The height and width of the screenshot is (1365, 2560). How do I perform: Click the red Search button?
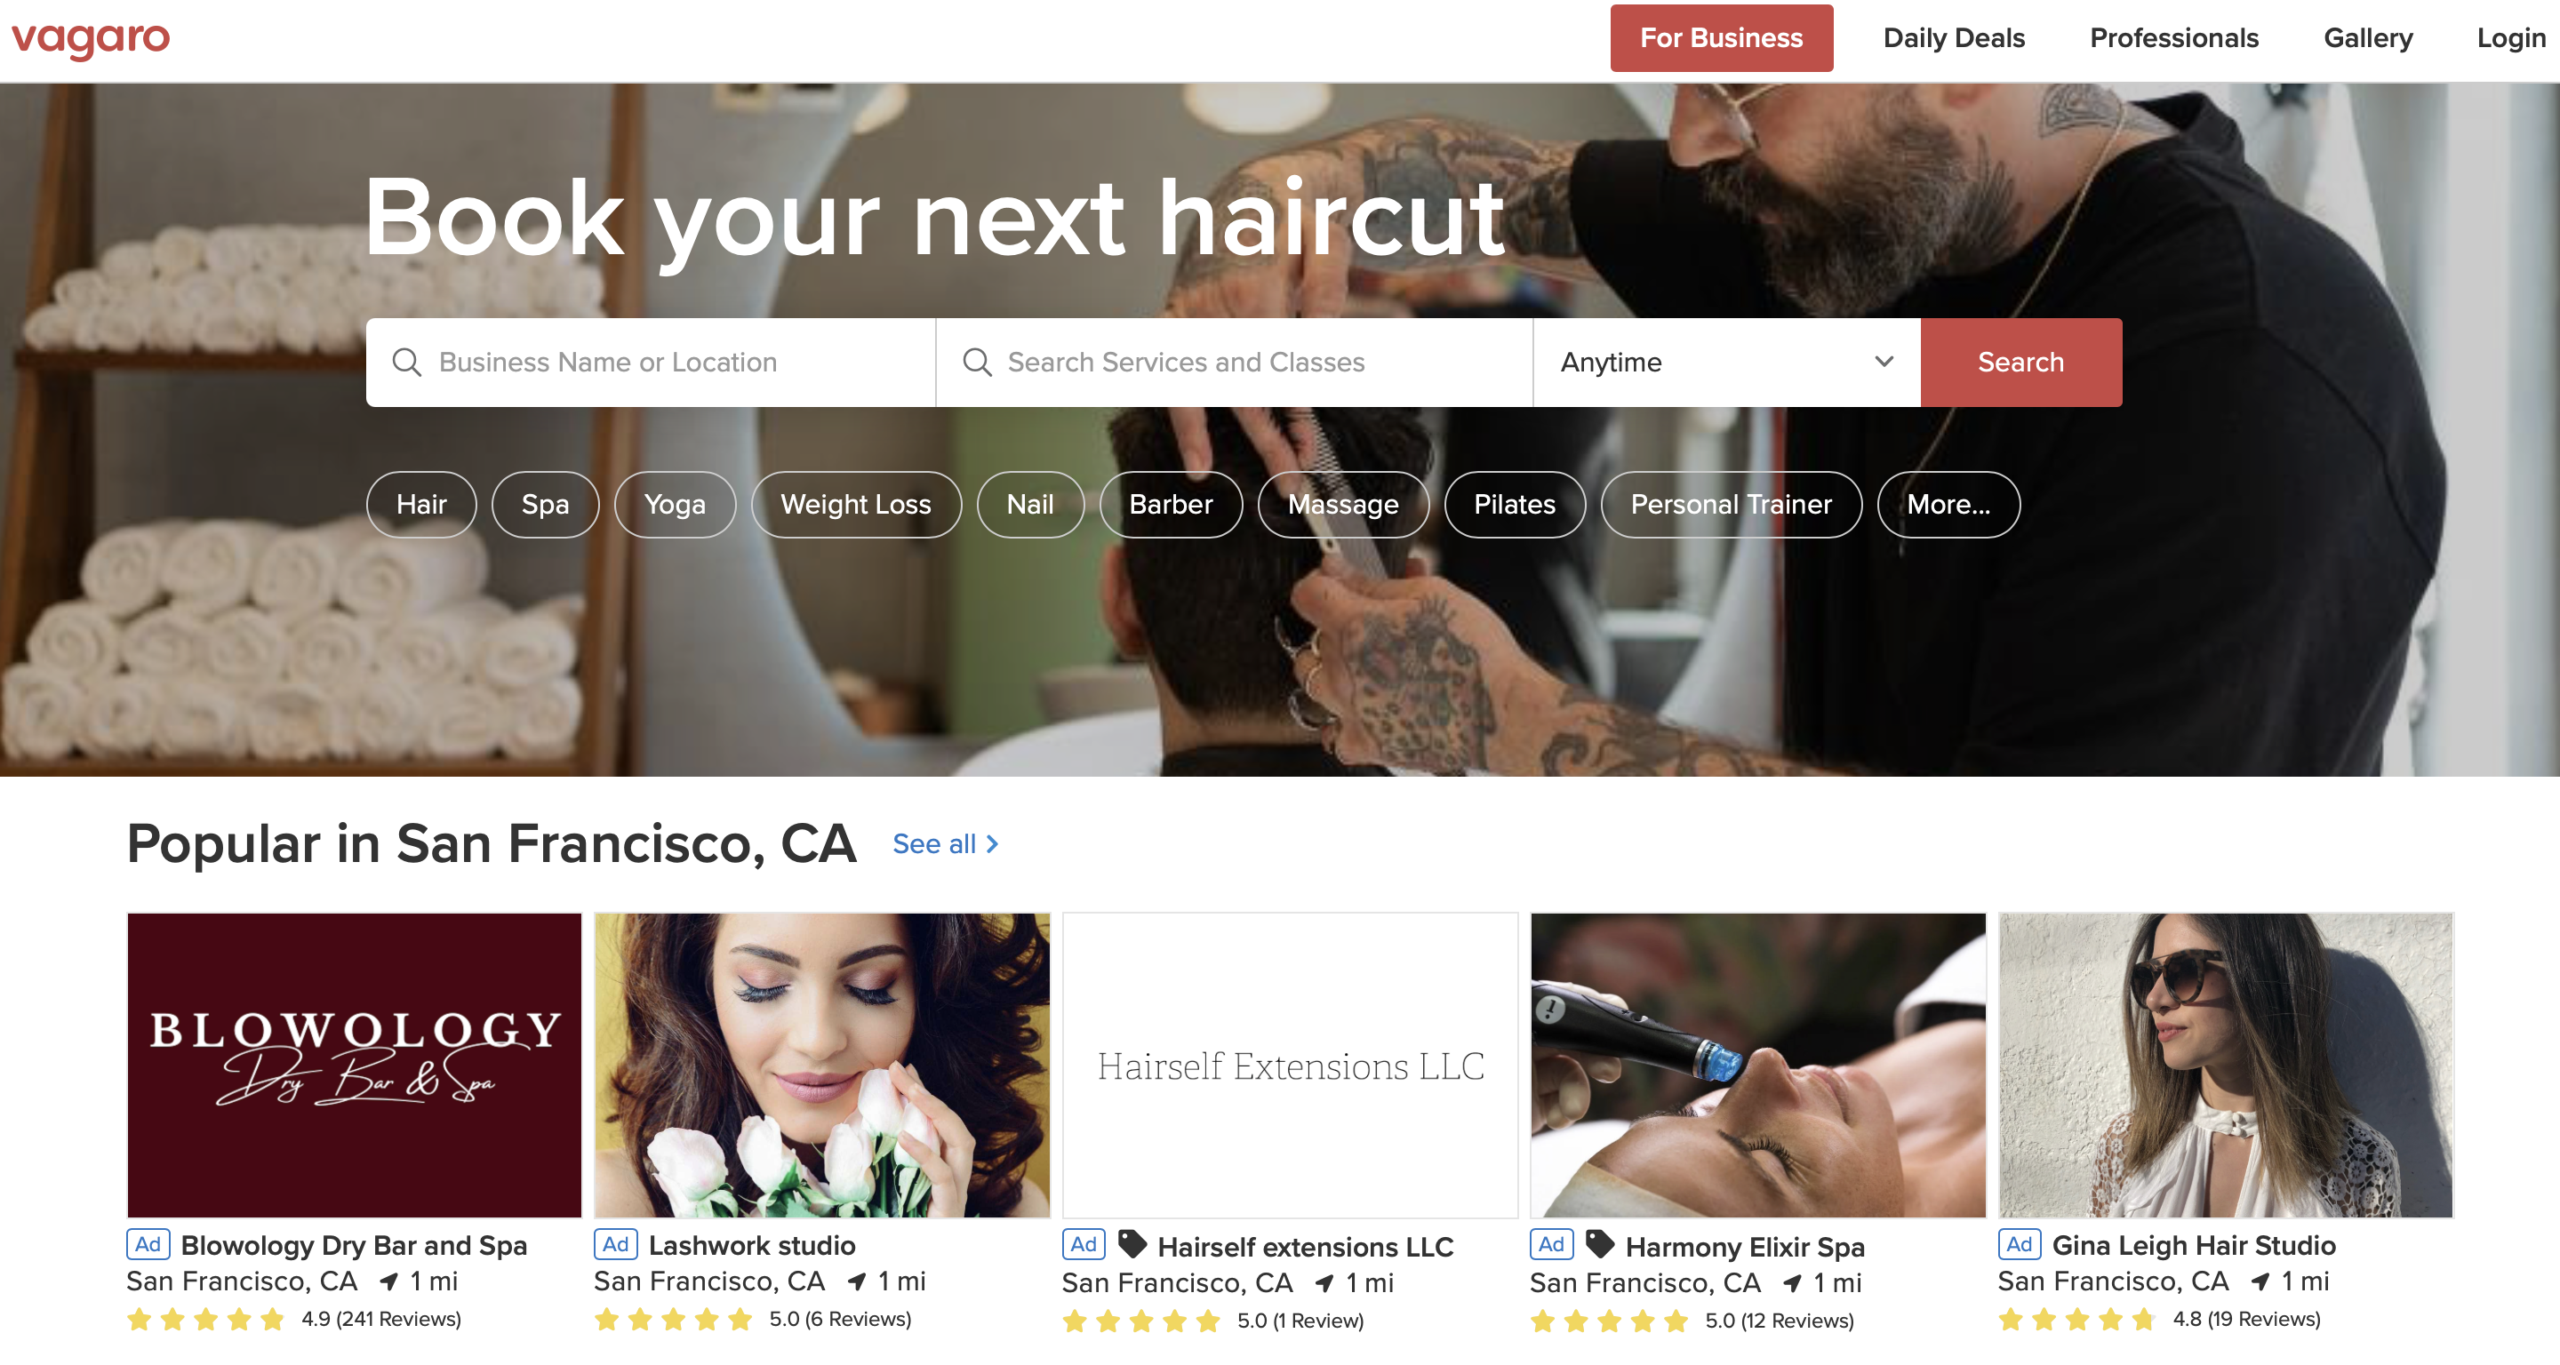(2021, 362)
